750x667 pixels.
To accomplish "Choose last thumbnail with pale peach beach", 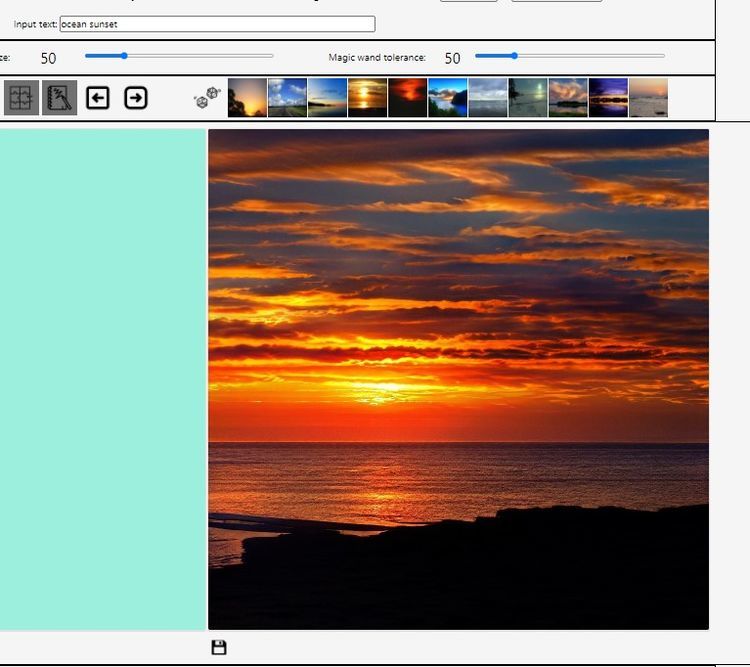I will 649,98.
